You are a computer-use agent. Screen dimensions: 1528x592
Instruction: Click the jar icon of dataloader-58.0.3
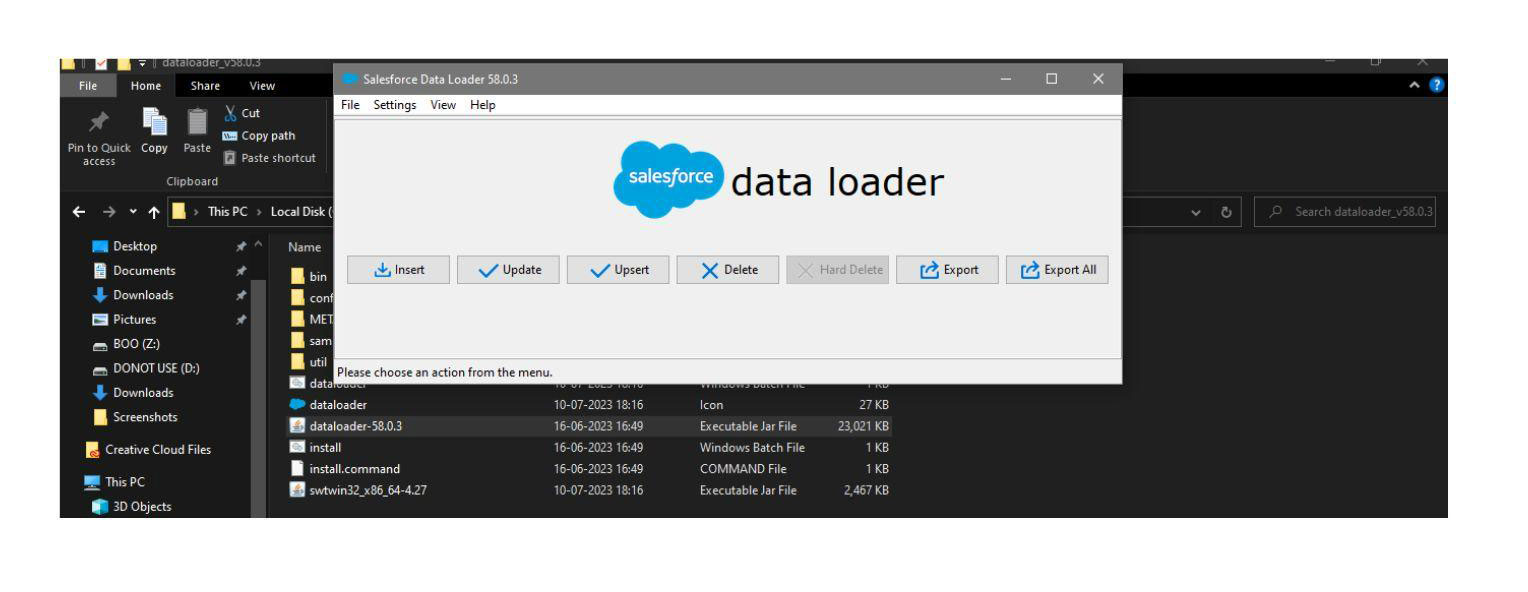pyautogui.click(x=297, y=426)
